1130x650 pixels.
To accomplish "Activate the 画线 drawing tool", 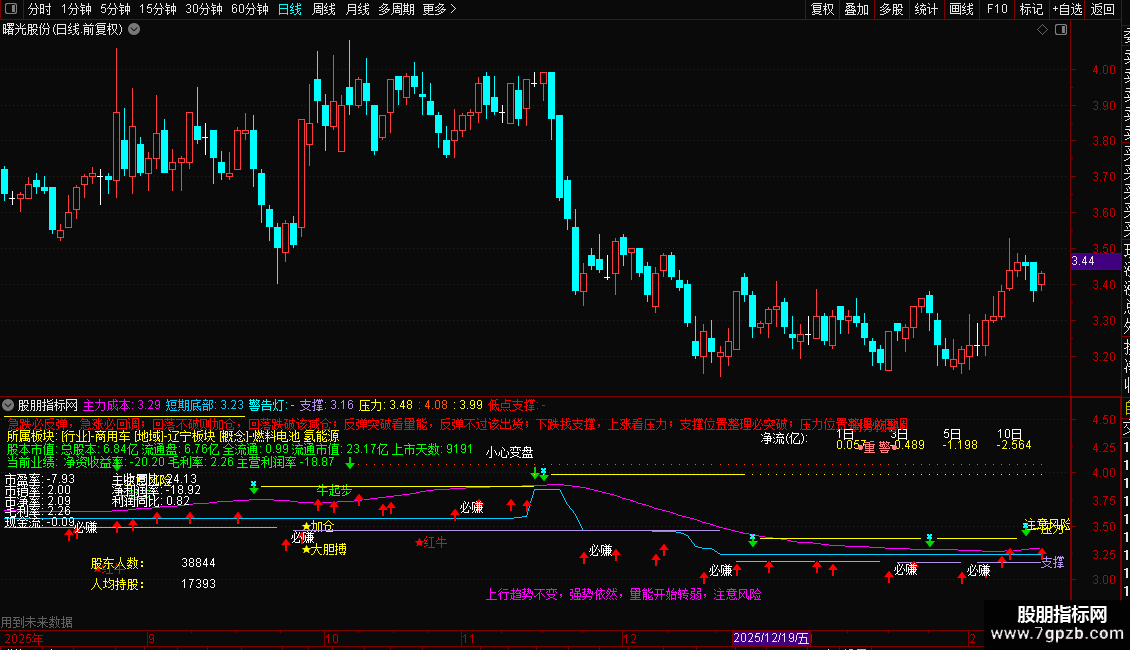I will [961, 9].
